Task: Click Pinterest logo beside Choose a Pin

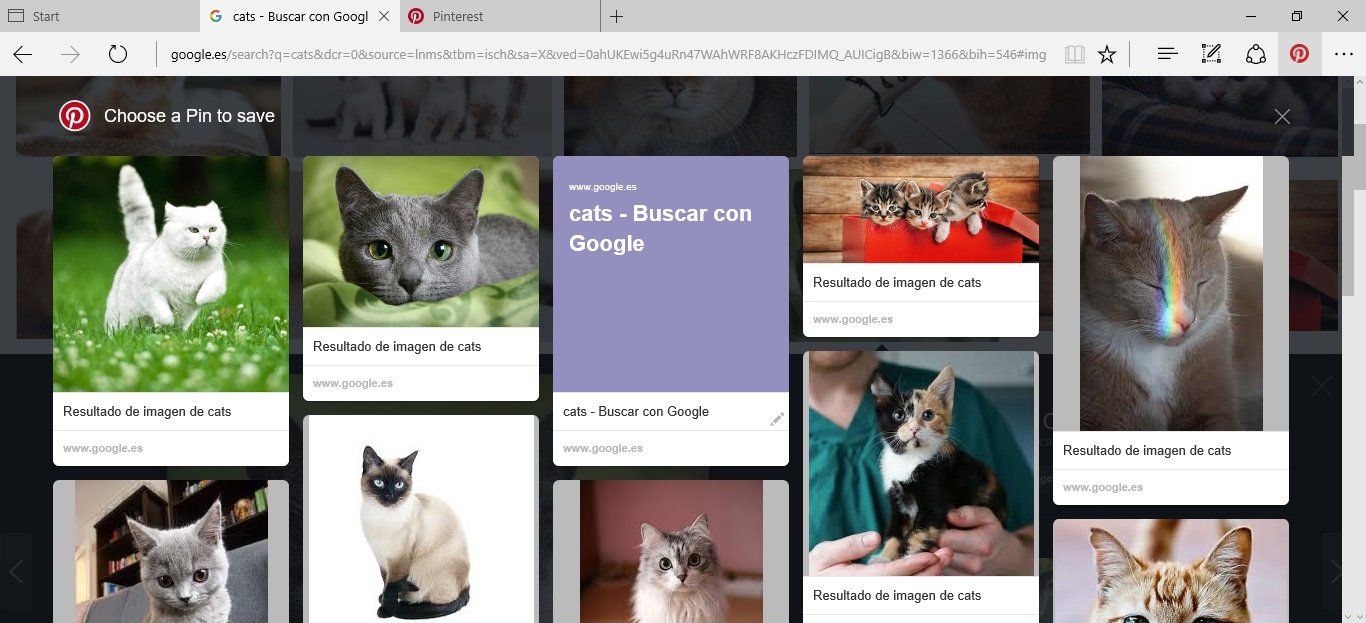Action: [x=74, y=116]
